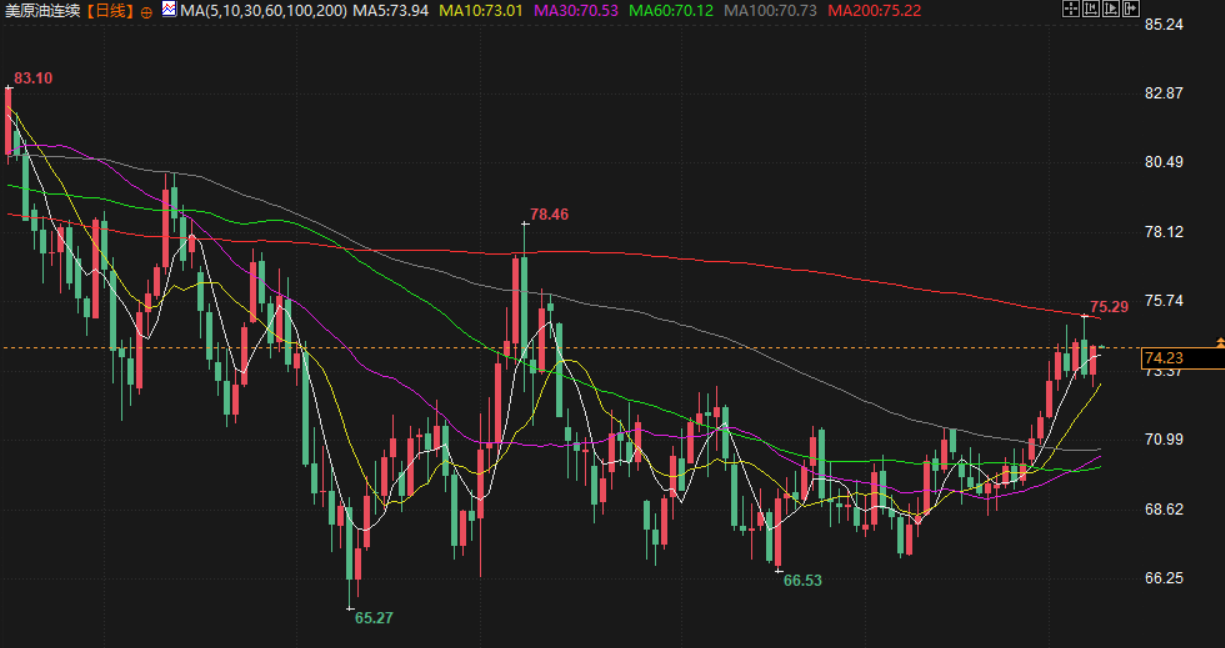Click the 82.87 price axis label

click(x=1164, y=93)
